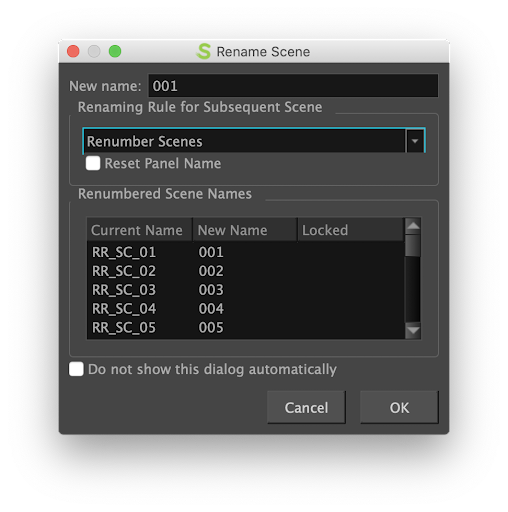The width and height of the screenshot is (508, 512).
Task: Click the New Name column header
Action: (245, 230)
